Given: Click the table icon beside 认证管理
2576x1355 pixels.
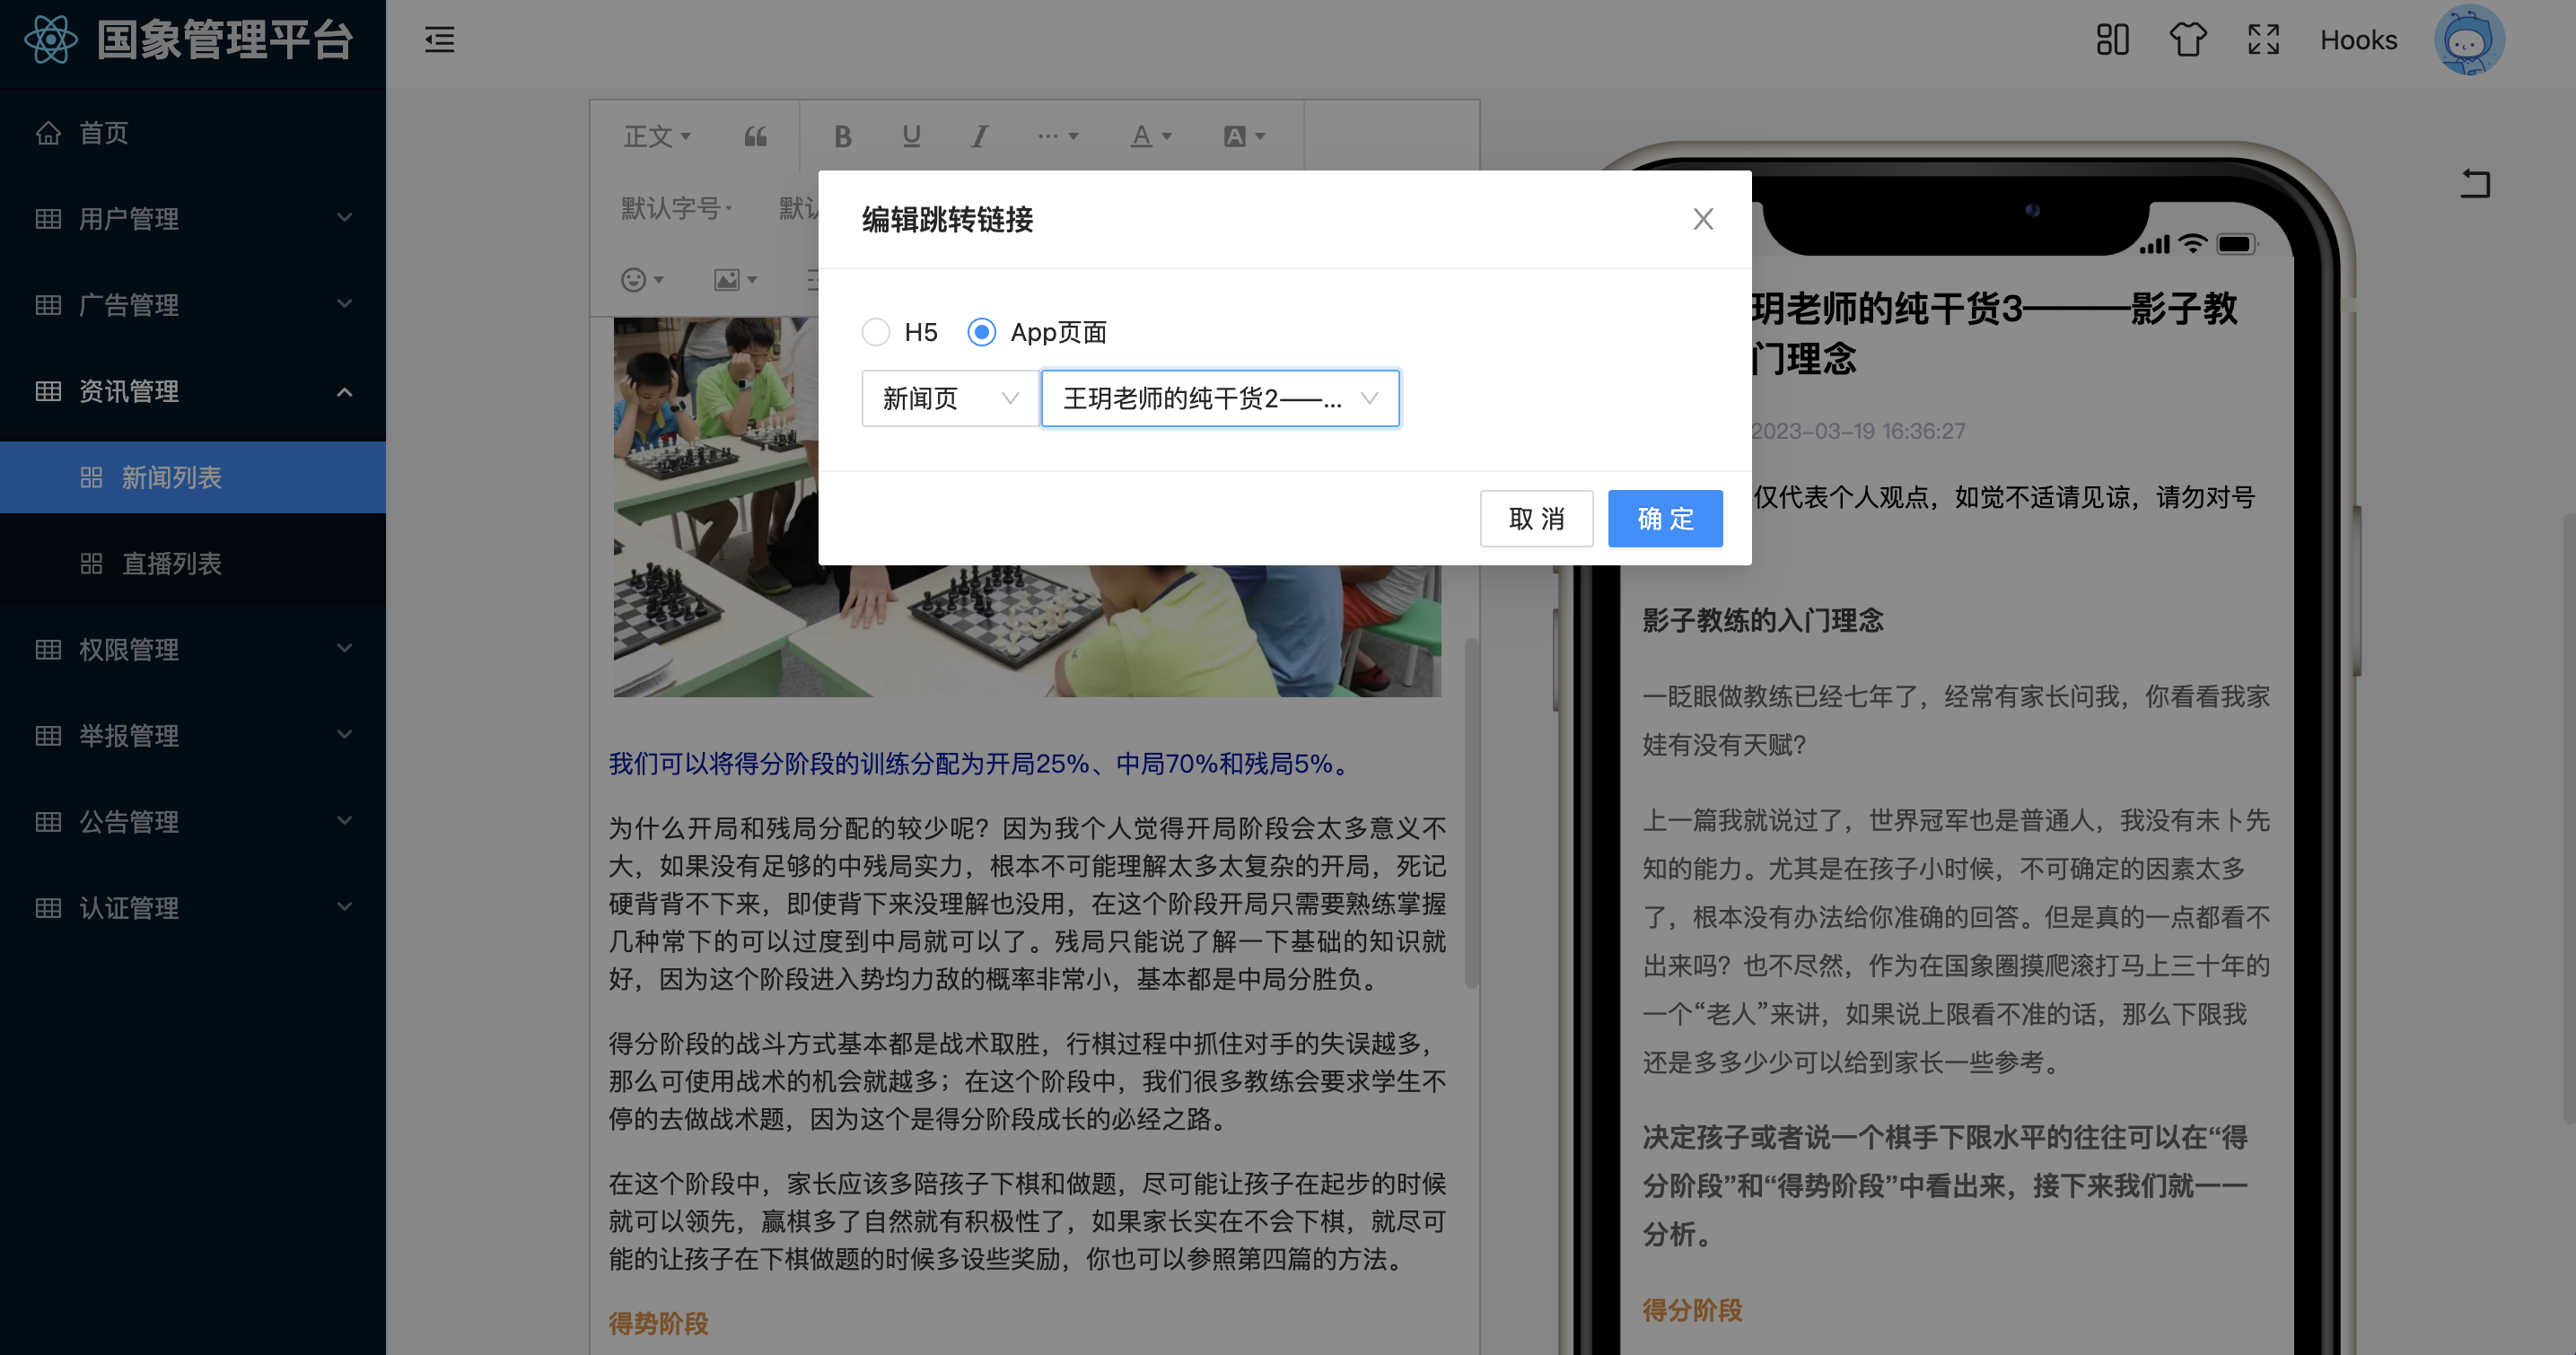Looking at the screenshot, I should [48, 907].
